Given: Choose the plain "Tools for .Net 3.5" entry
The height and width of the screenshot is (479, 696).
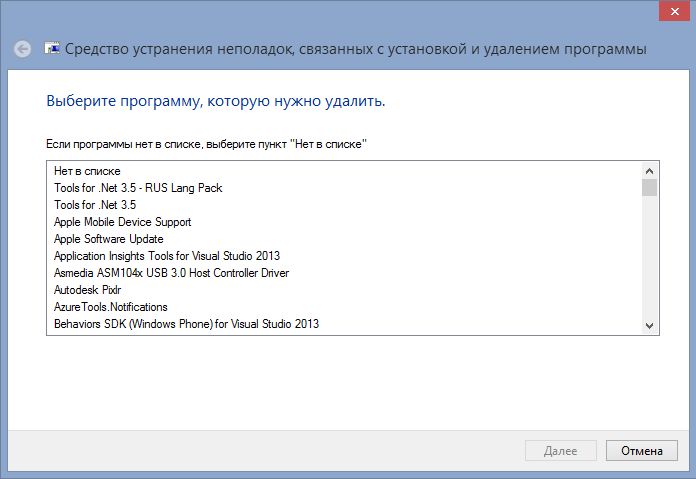Looking at the screenshot, I should point(95,205).
